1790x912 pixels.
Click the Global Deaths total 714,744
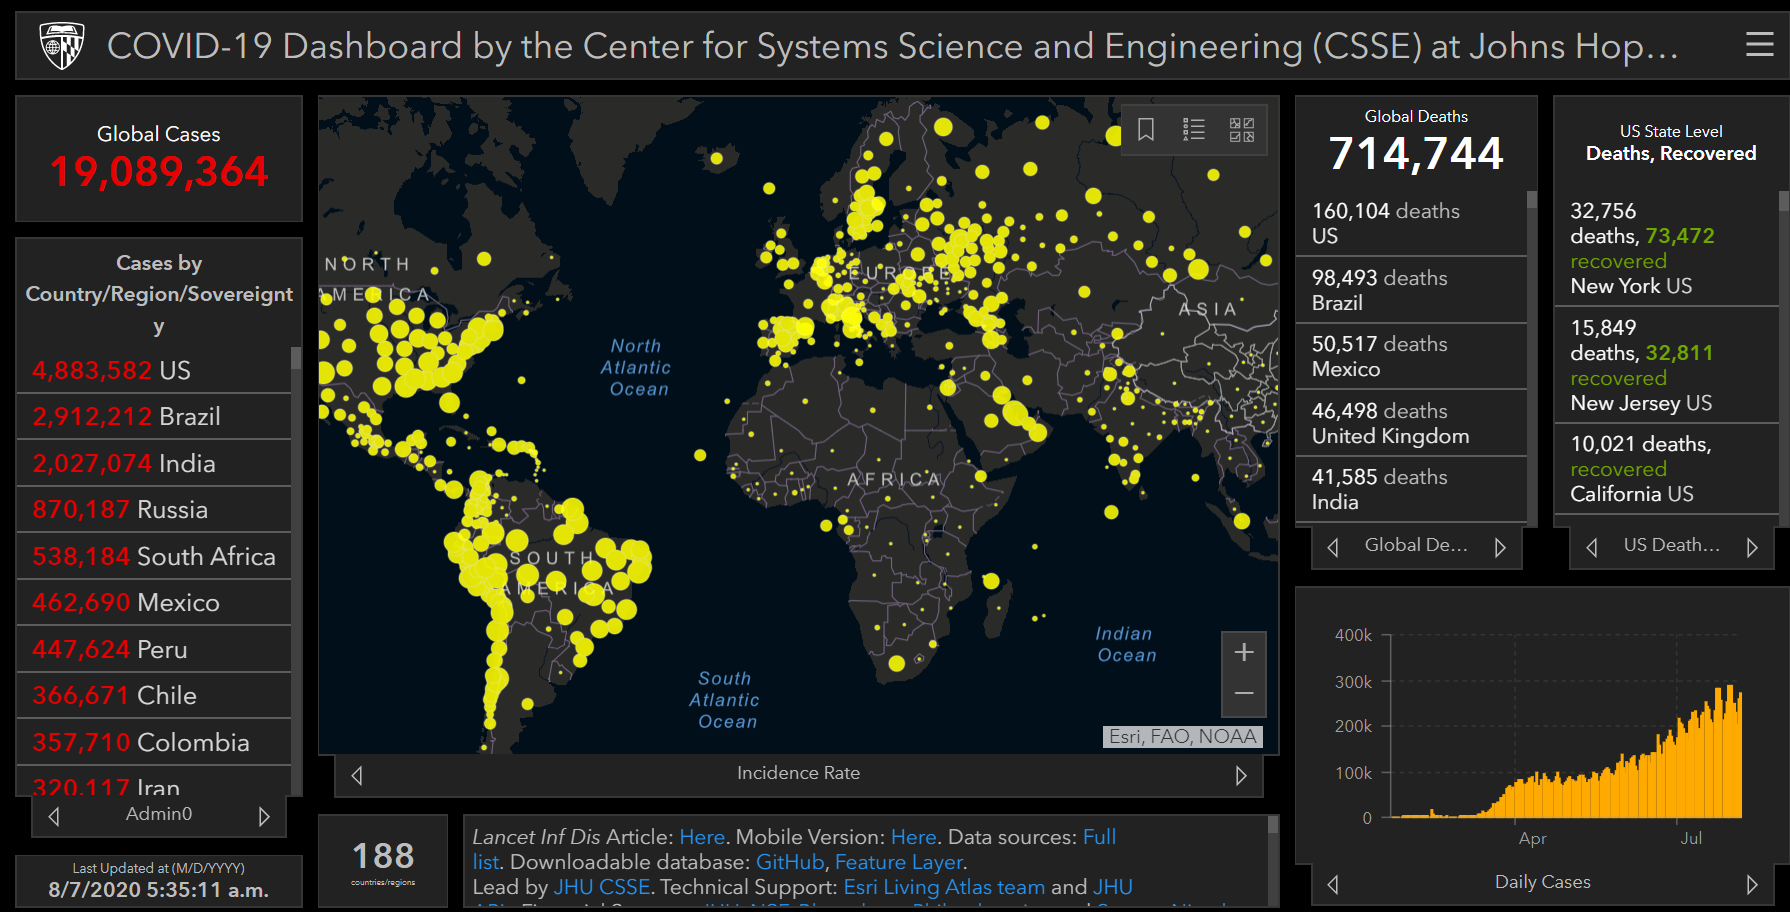[1416, 153]
